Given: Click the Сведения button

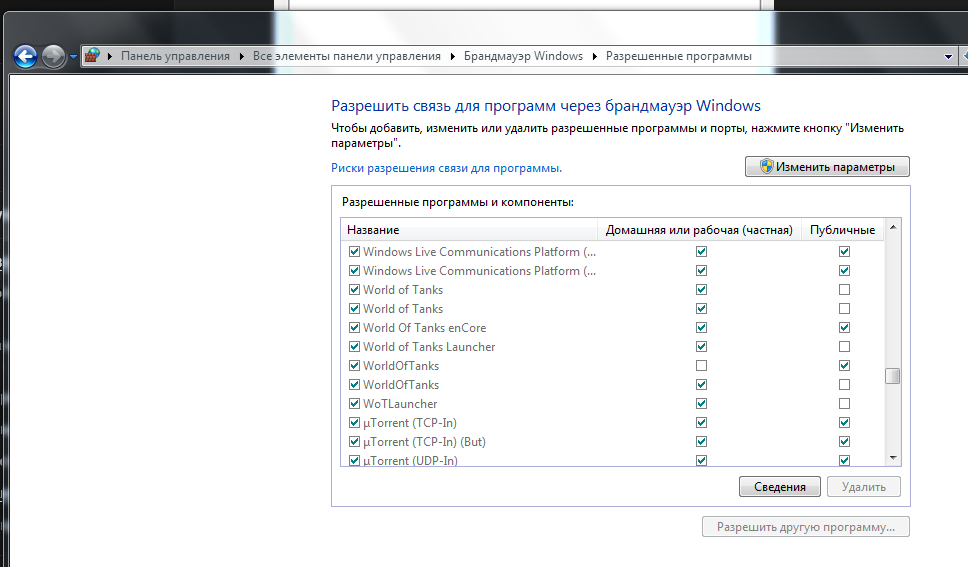Looking at the screenshot, I should 780,487.
